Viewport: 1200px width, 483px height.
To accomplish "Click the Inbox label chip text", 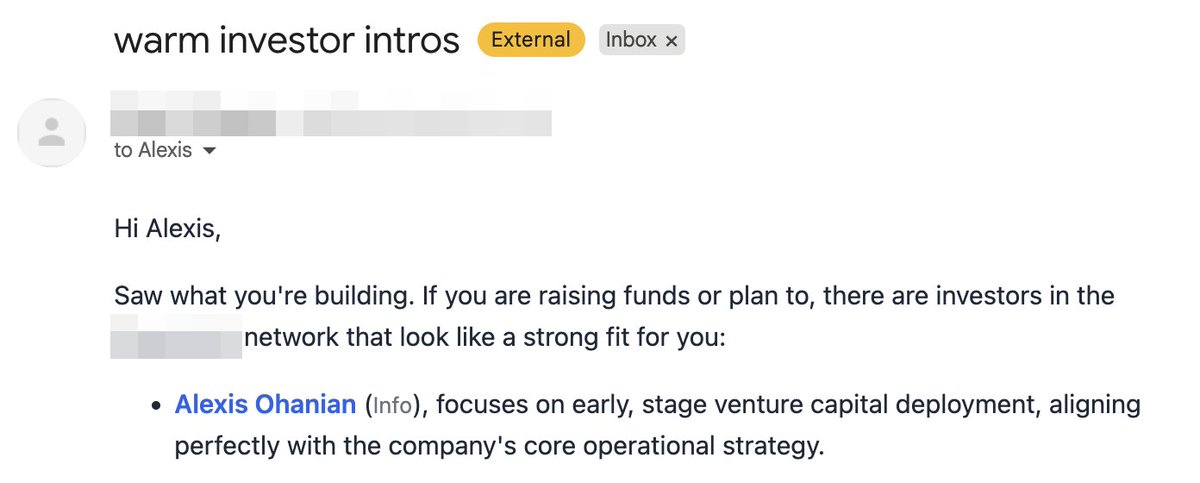I will (631, 40).
